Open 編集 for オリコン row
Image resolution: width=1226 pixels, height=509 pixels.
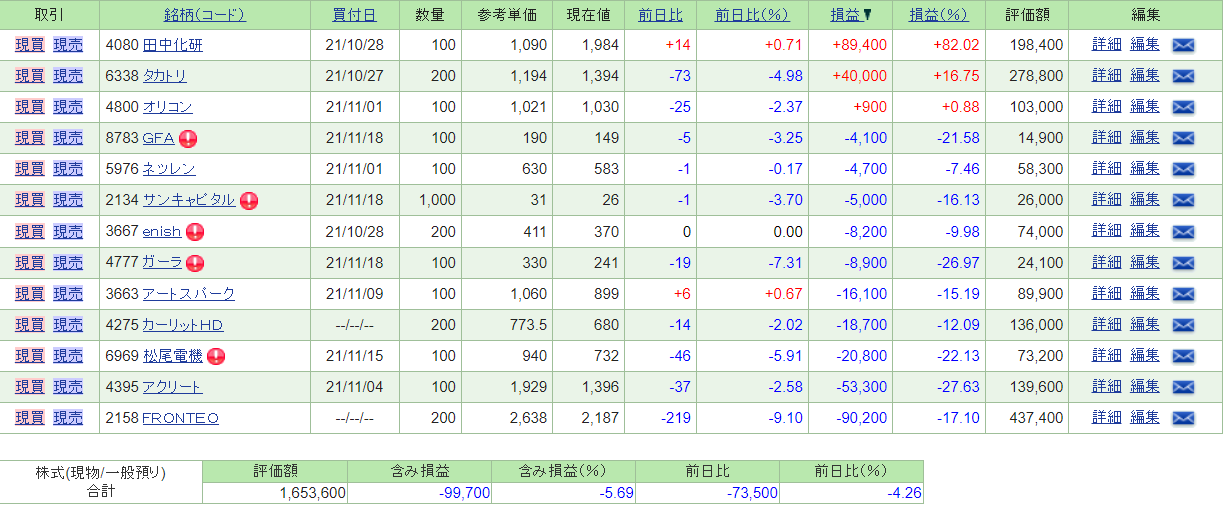click(1145, 107)
